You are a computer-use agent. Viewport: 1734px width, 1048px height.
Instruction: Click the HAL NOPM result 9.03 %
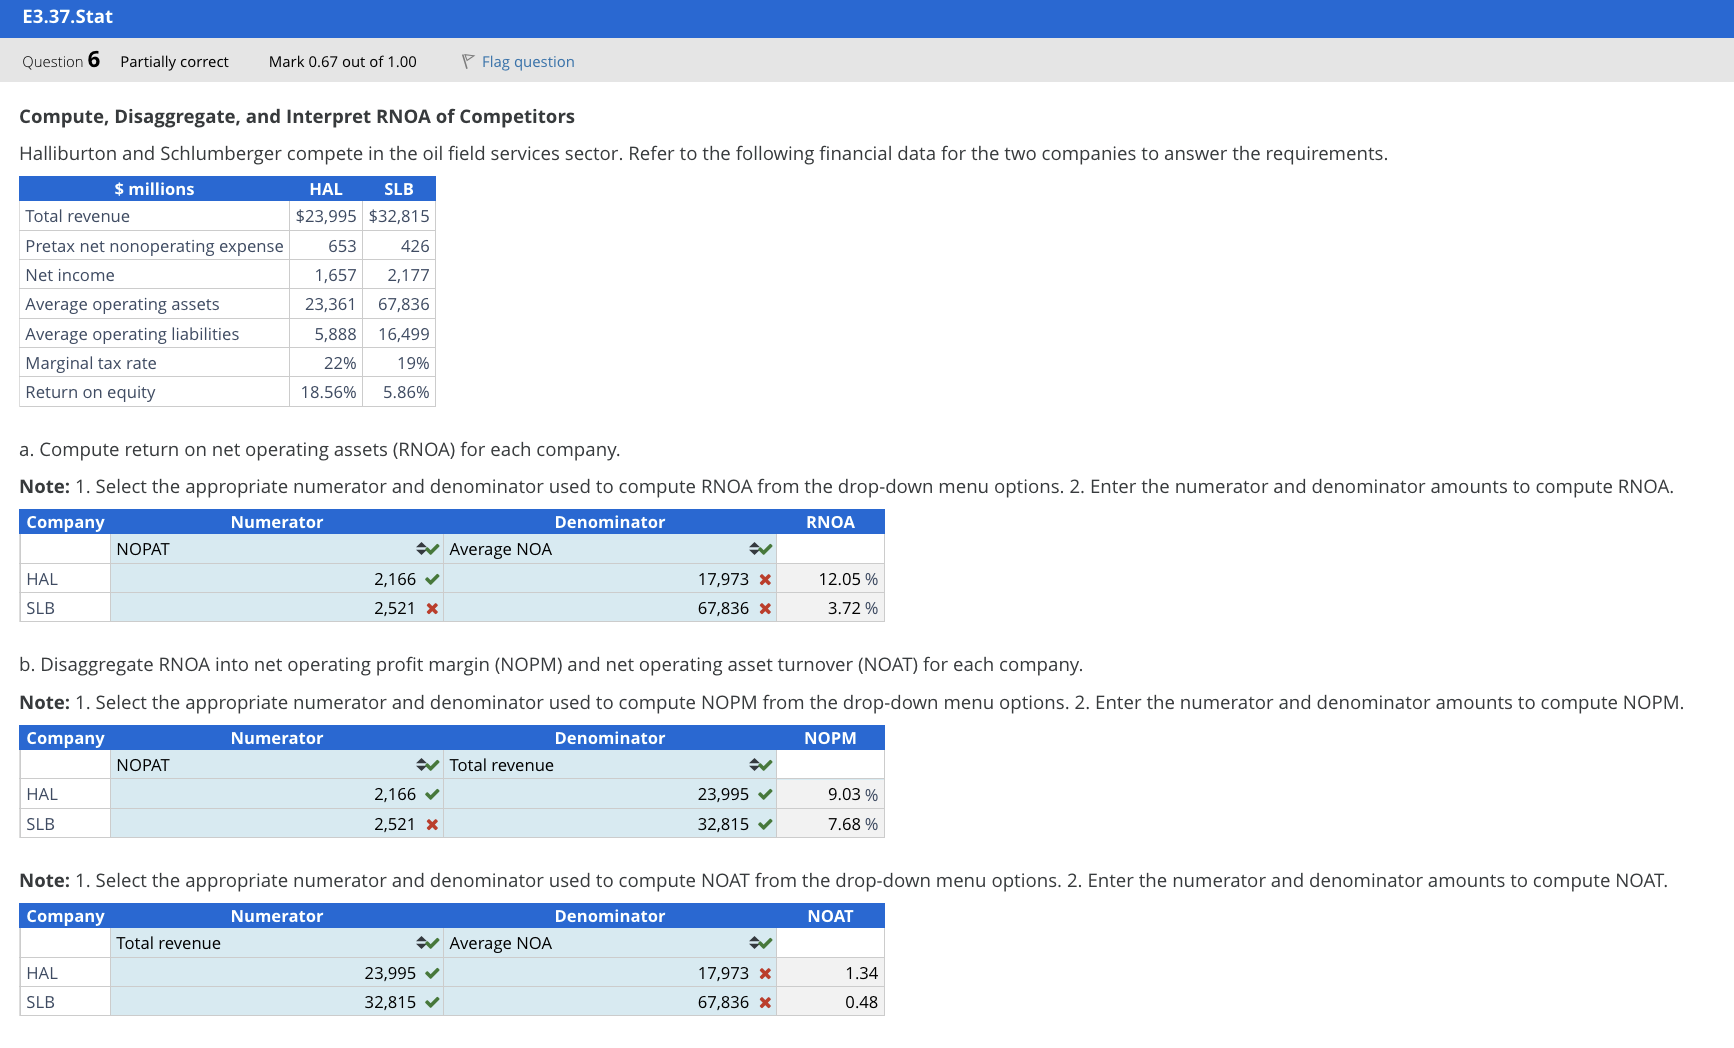(830, 794)
